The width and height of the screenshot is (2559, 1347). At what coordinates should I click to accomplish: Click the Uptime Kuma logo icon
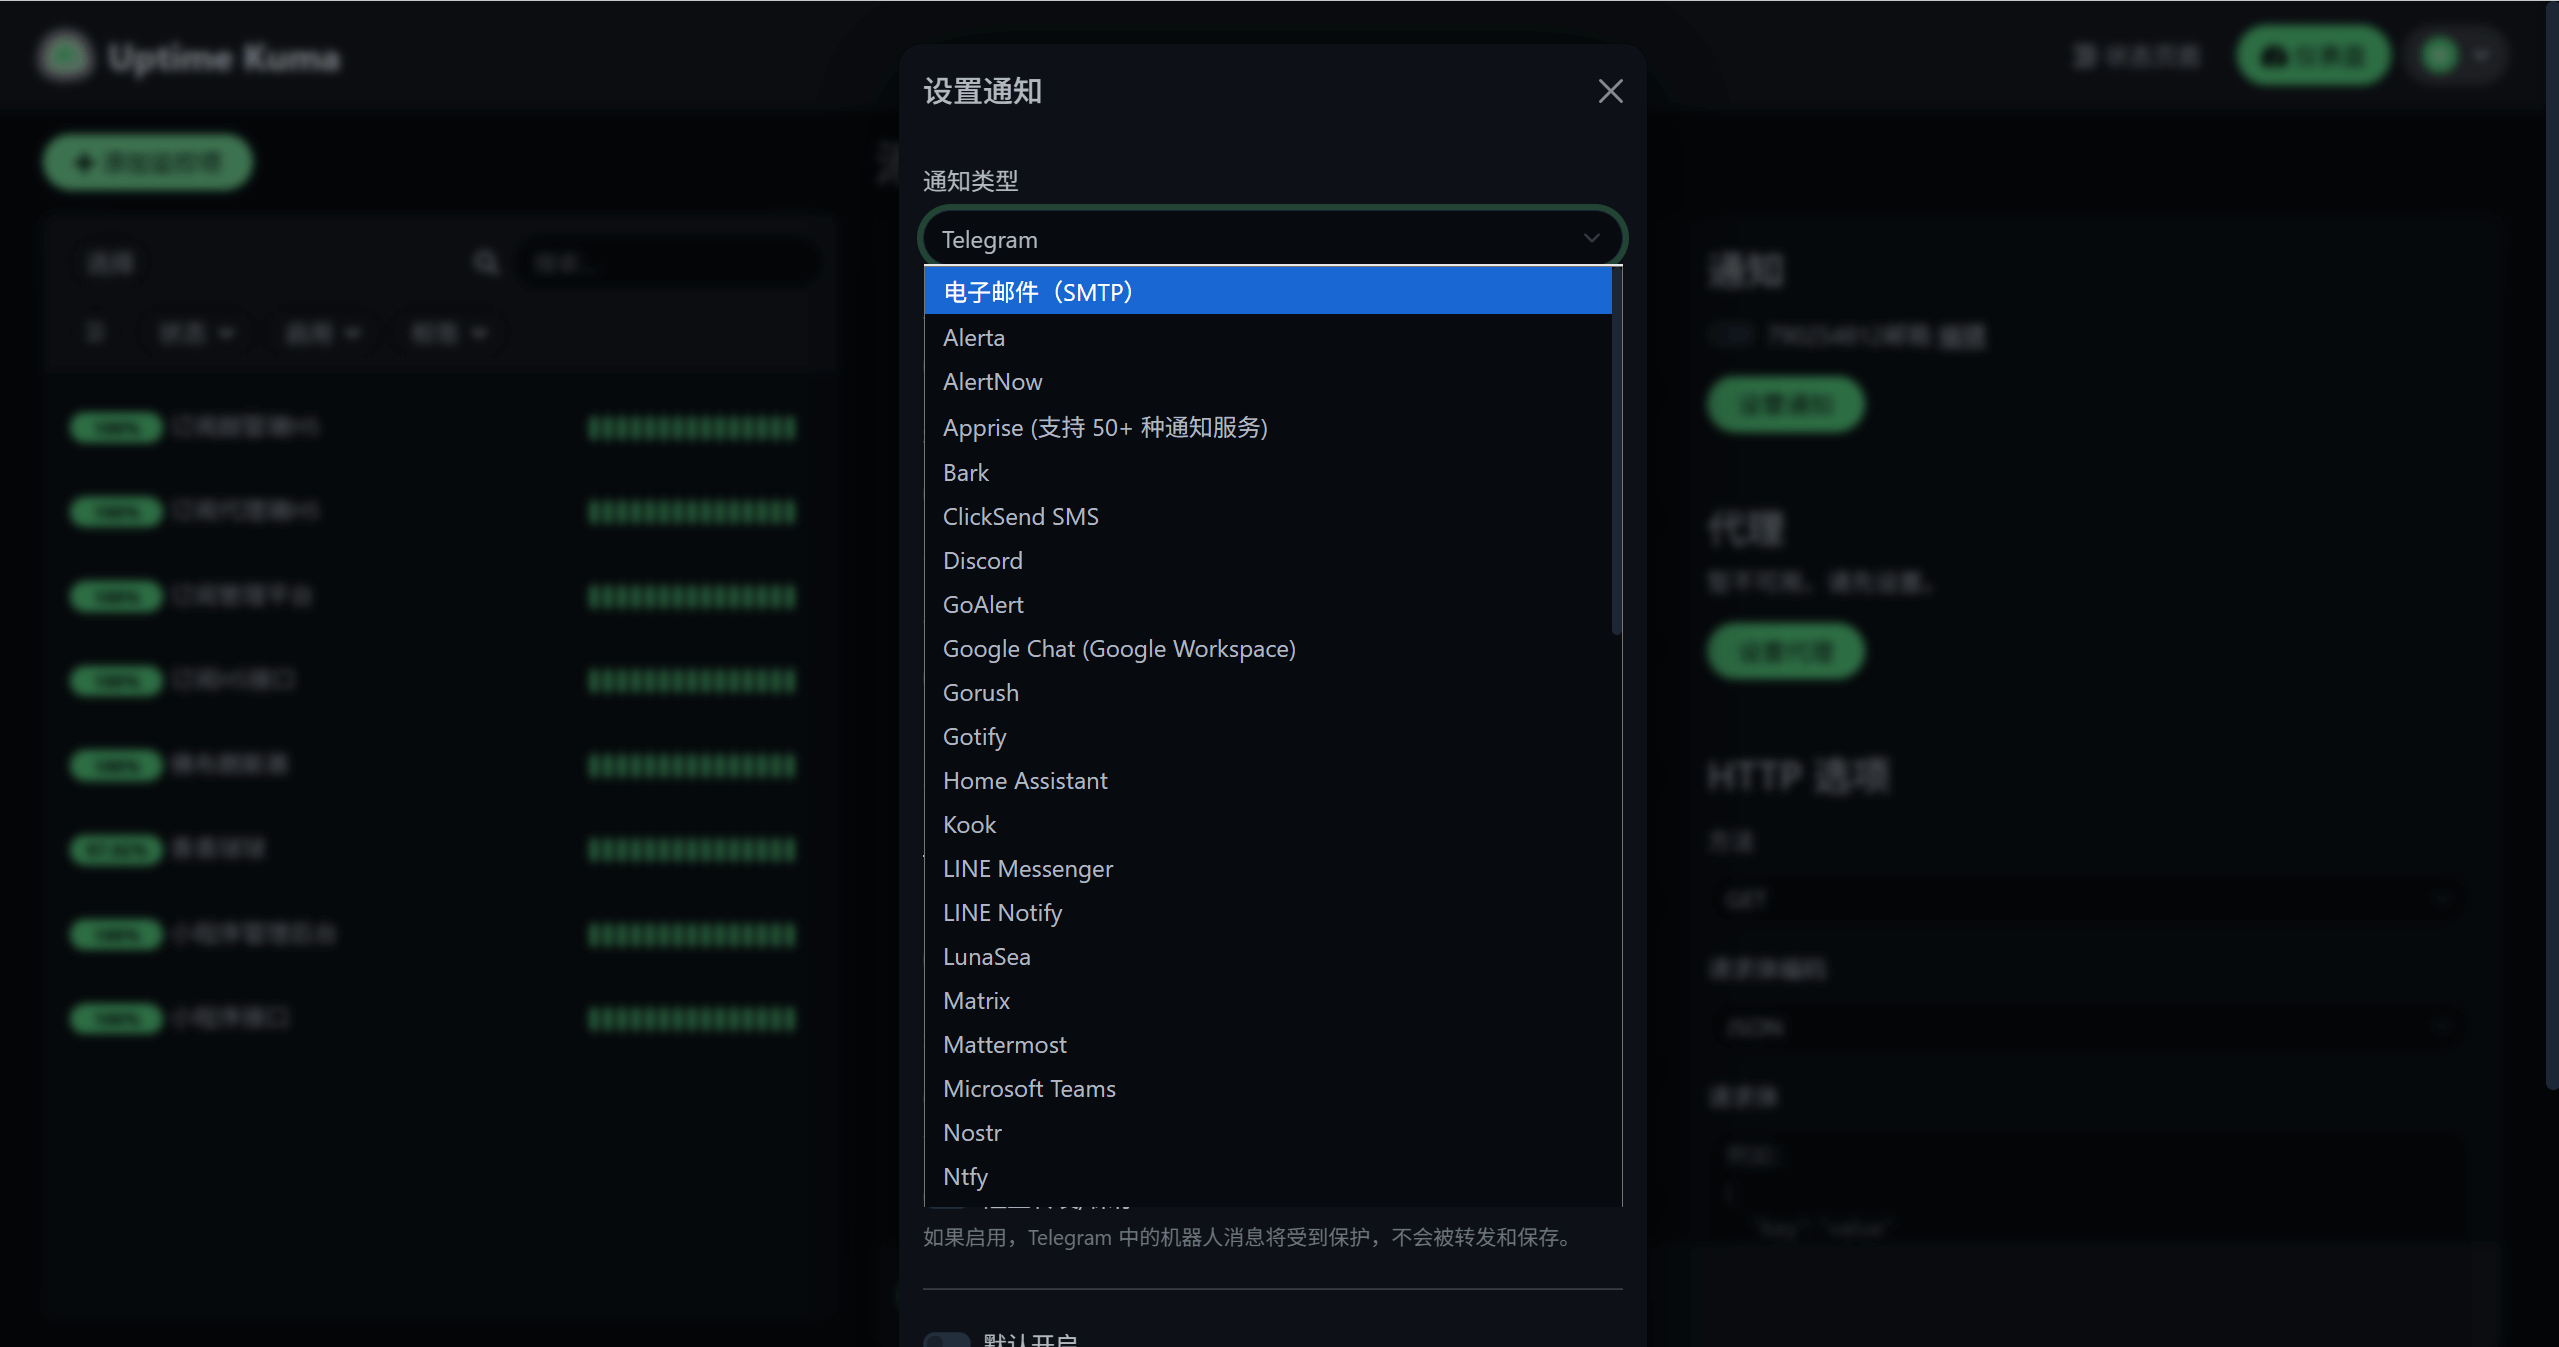(65, 55)
